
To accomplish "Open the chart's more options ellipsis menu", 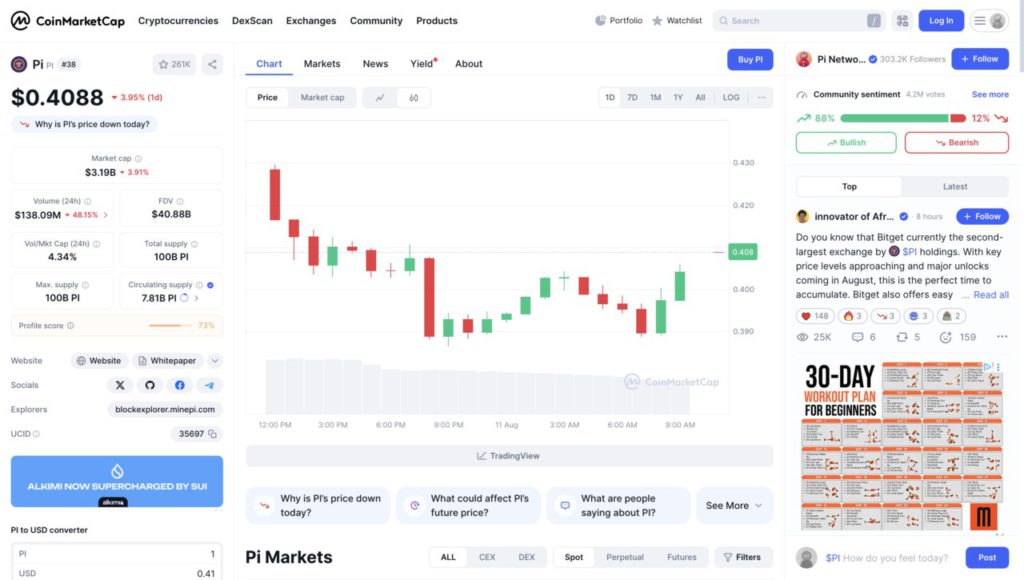I will click(762, 97).
